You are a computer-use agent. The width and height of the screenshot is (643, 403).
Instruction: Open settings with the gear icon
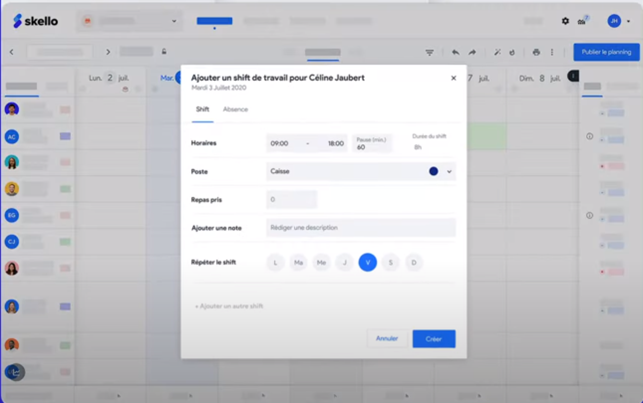coord(565,21)
